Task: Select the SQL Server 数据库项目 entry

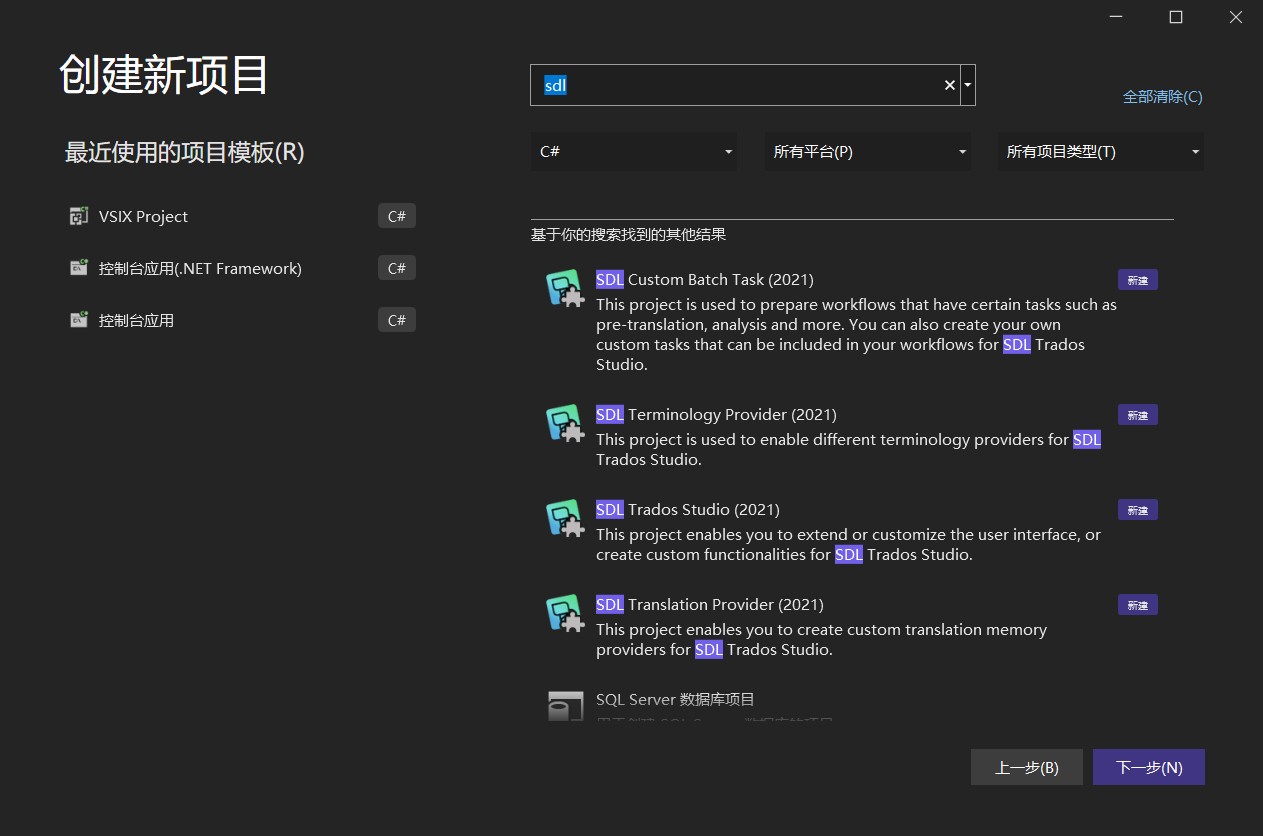Action: (675, 700)
